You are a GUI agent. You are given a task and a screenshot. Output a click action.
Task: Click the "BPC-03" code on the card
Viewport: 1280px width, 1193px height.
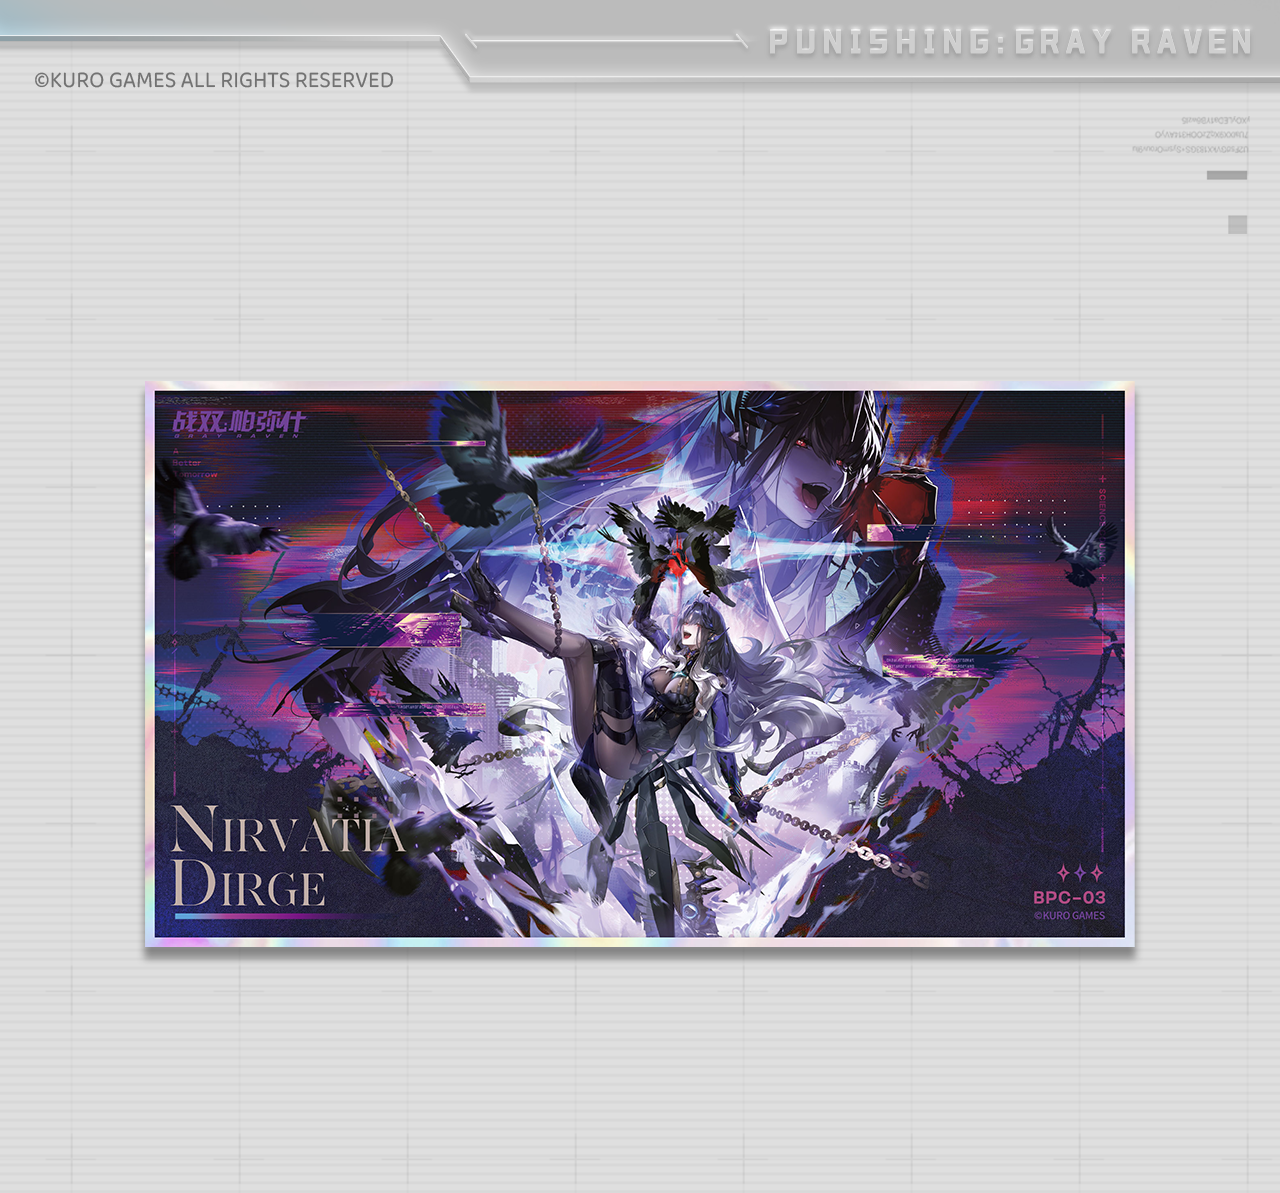pos(1069,897)
